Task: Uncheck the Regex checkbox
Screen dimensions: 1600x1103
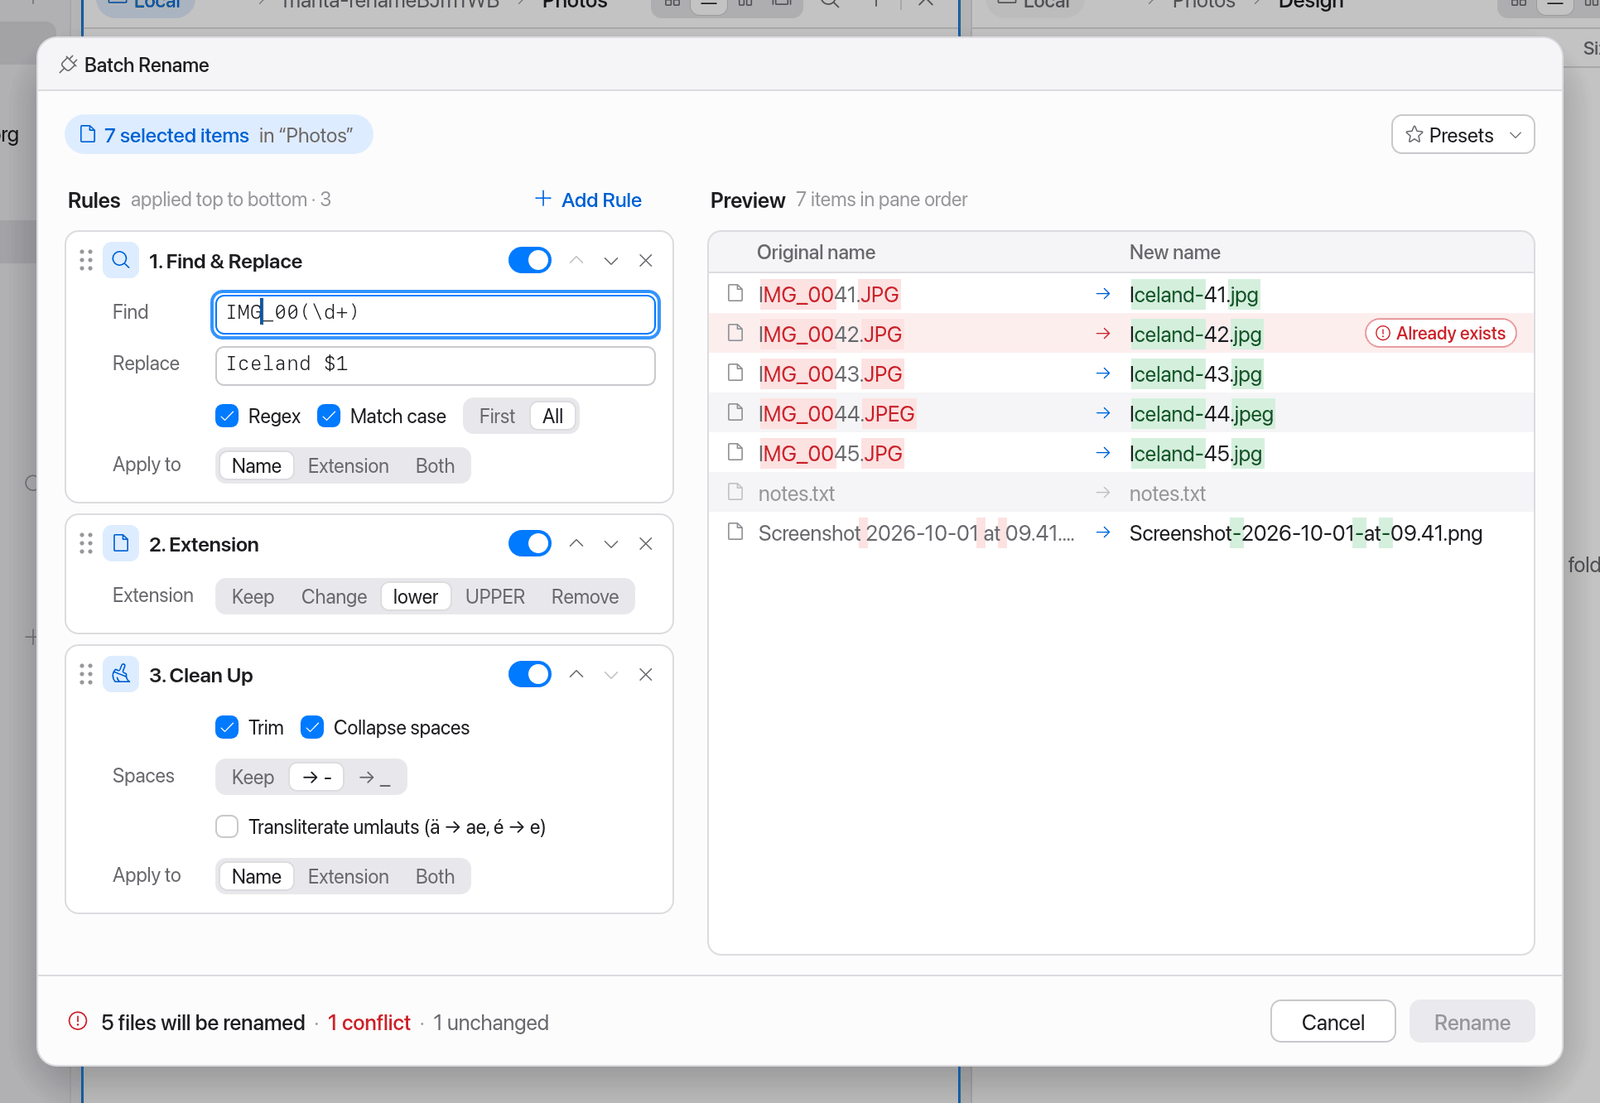Action: (227, 416)
